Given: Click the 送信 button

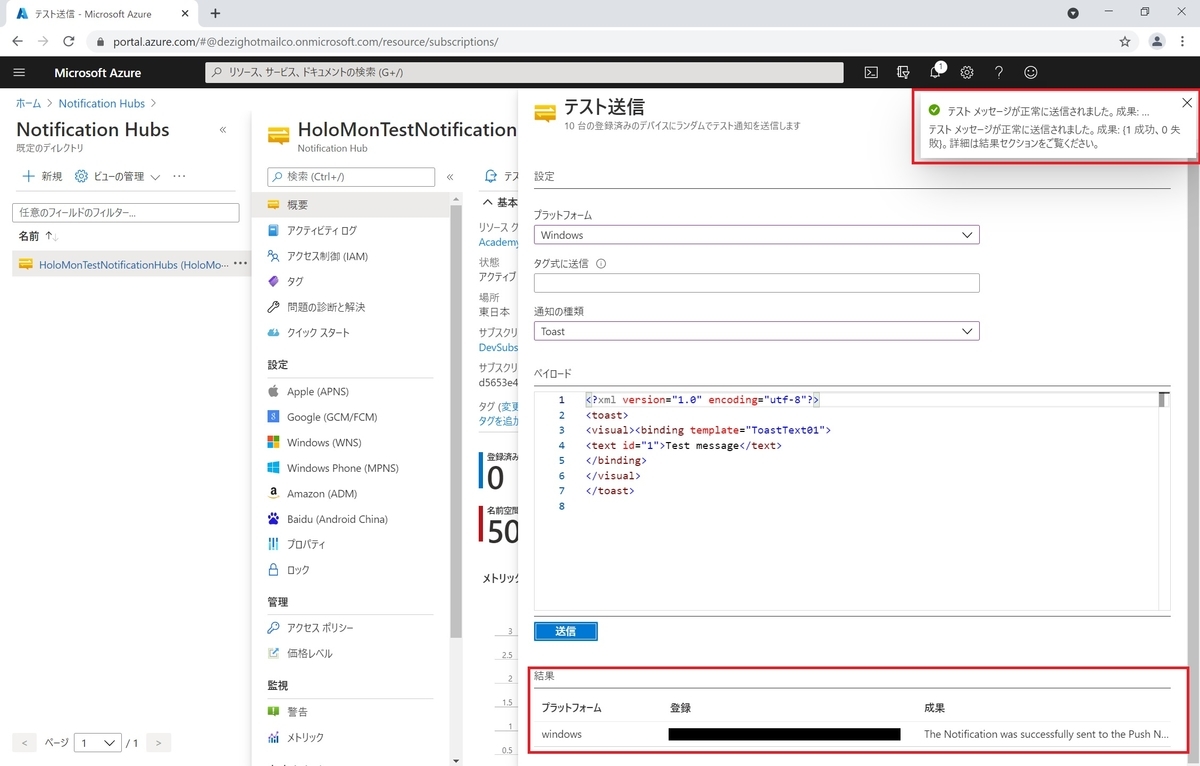Looking at the screenshot, I should click(566, 631).
